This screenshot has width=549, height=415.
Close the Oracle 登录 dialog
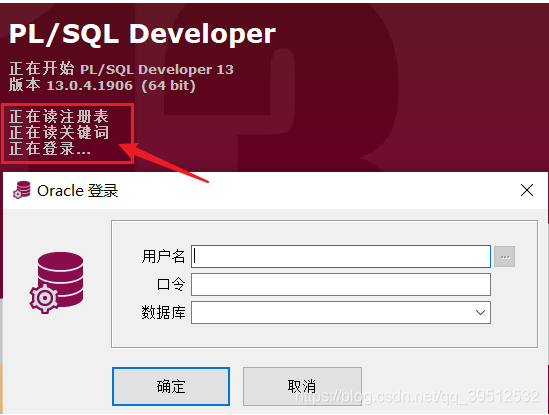[x=527, y=191]
